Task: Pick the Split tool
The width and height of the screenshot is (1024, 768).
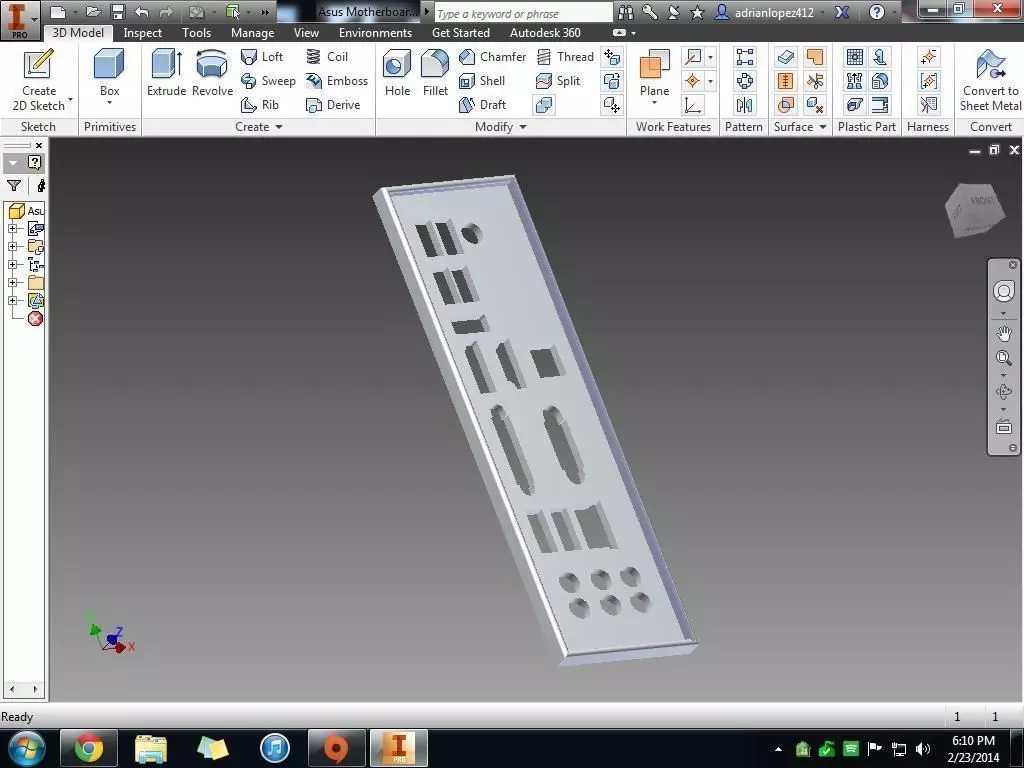Action: pyautogui.click(x=558, y=81)
